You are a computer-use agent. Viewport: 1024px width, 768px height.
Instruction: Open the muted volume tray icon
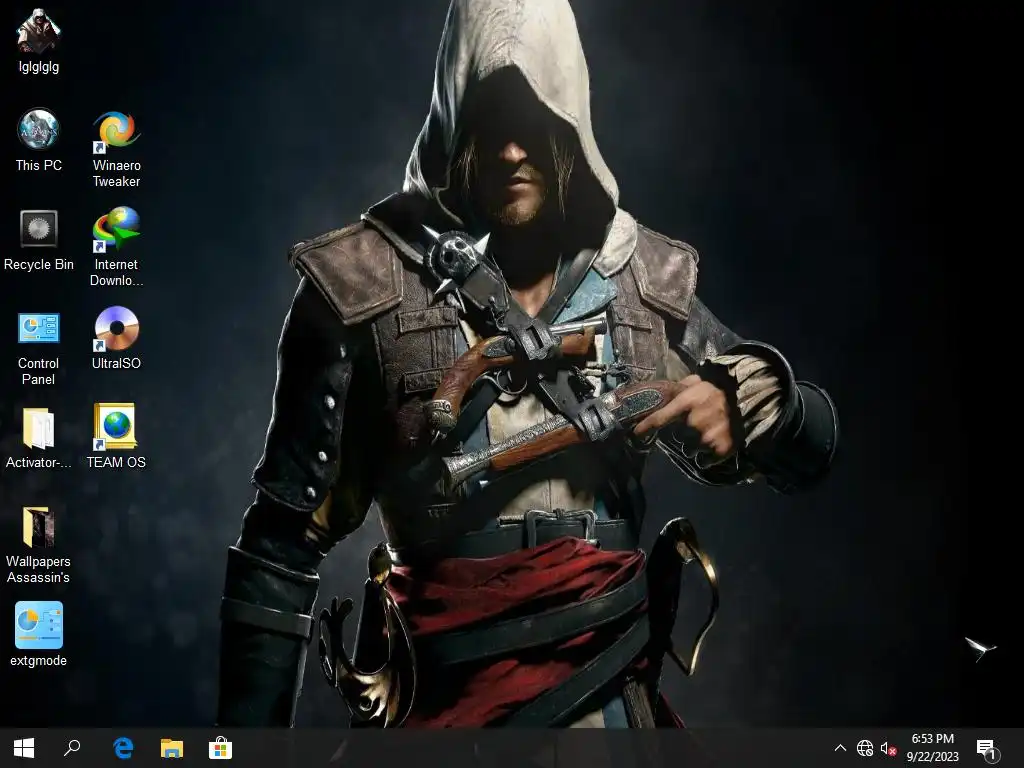(x=888, y=748)
